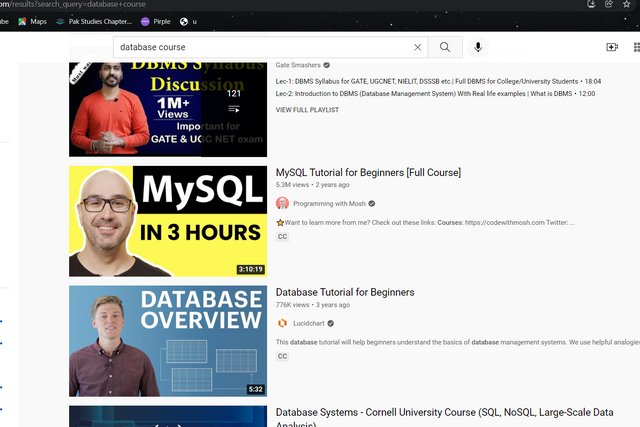Start voice search with the microphone icon

click(478, 47)
